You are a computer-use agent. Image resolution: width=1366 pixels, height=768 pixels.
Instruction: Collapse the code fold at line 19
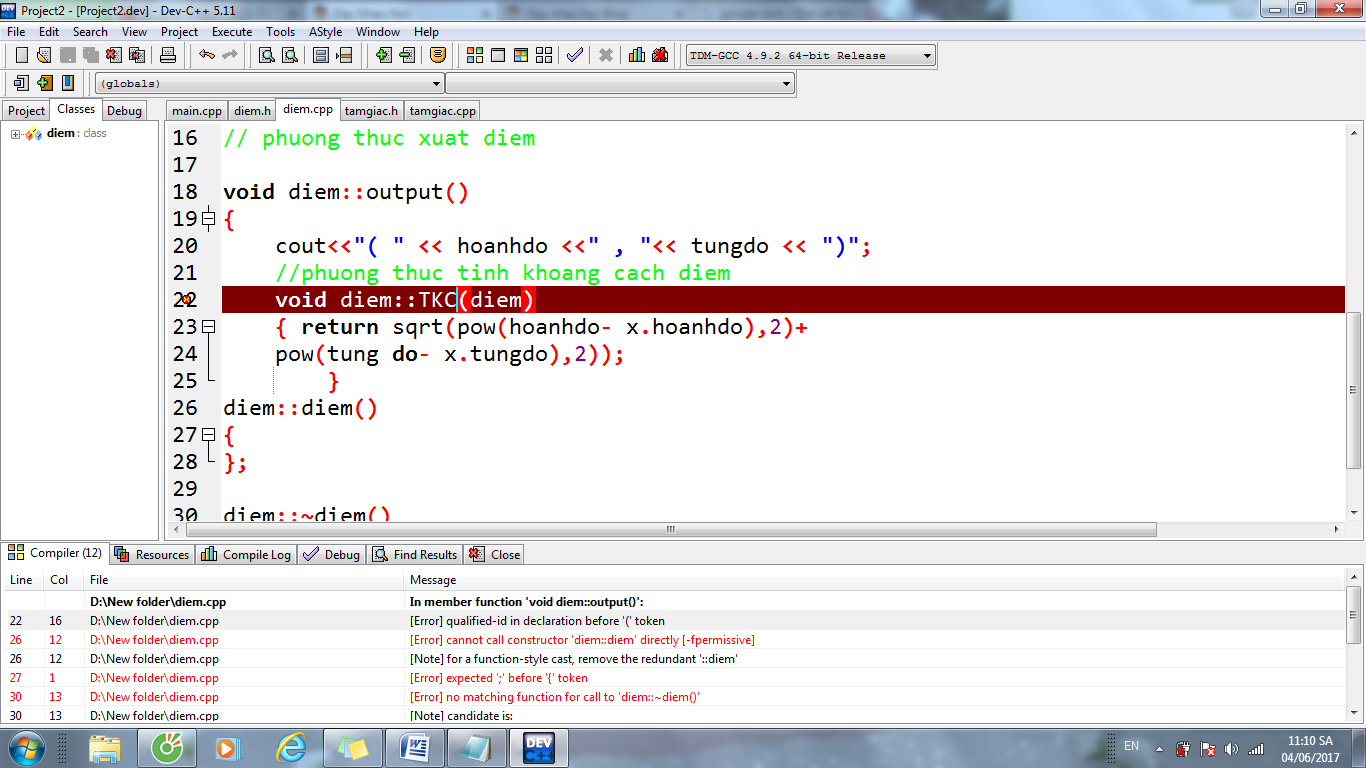(208, 219)
